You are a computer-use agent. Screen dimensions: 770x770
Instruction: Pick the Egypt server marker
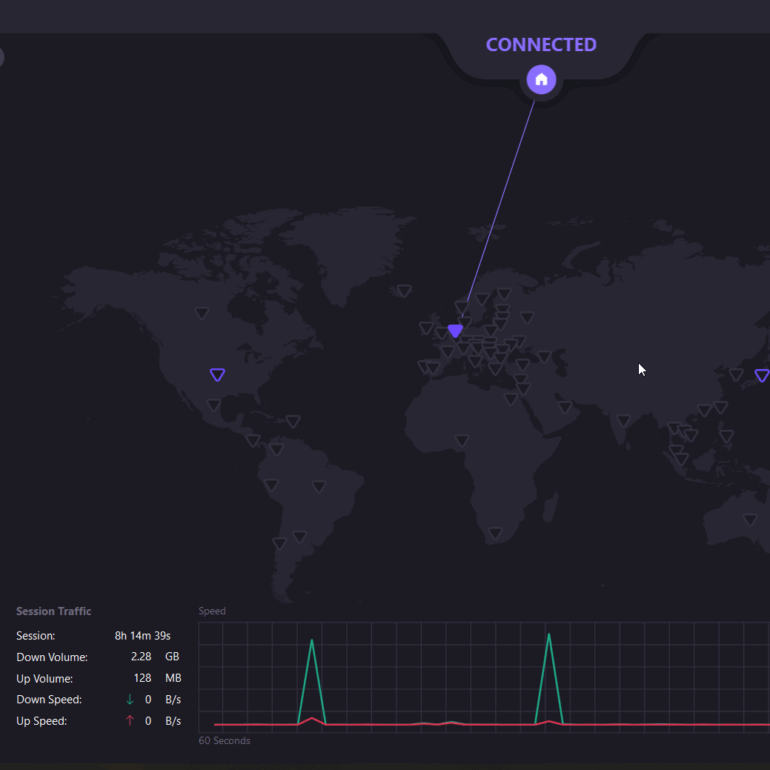511,399
